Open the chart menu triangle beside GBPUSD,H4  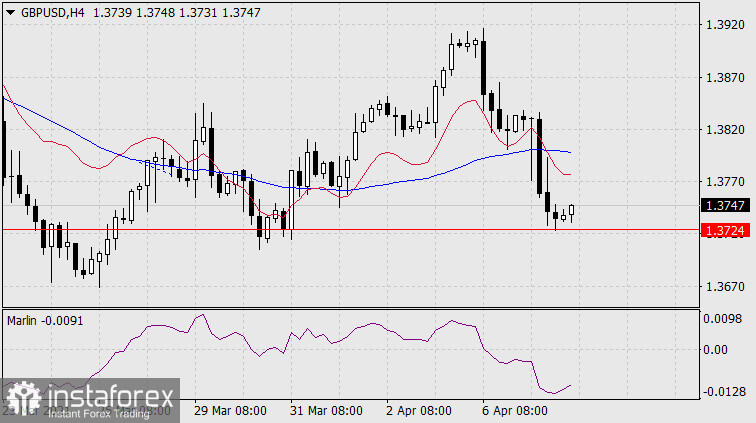pos(10,13)
